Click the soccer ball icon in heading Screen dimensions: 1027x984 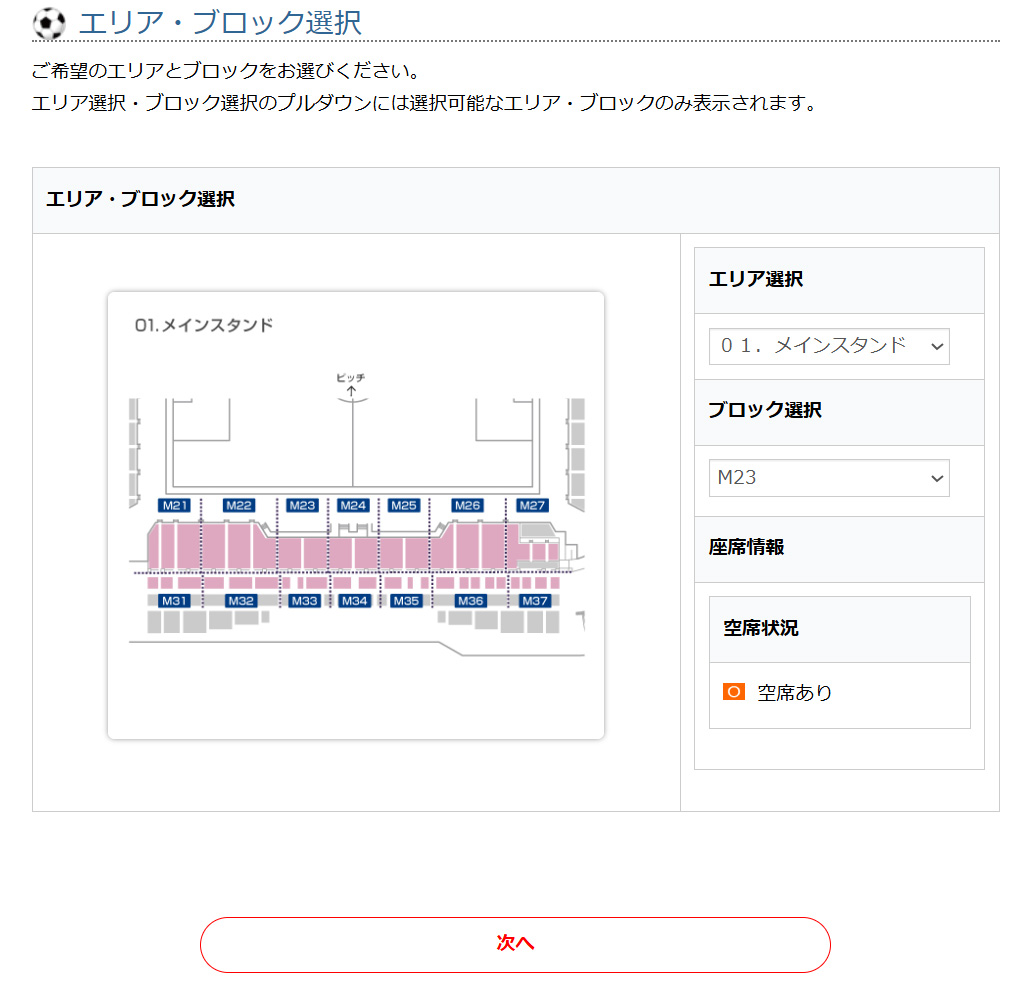(49, 23)
